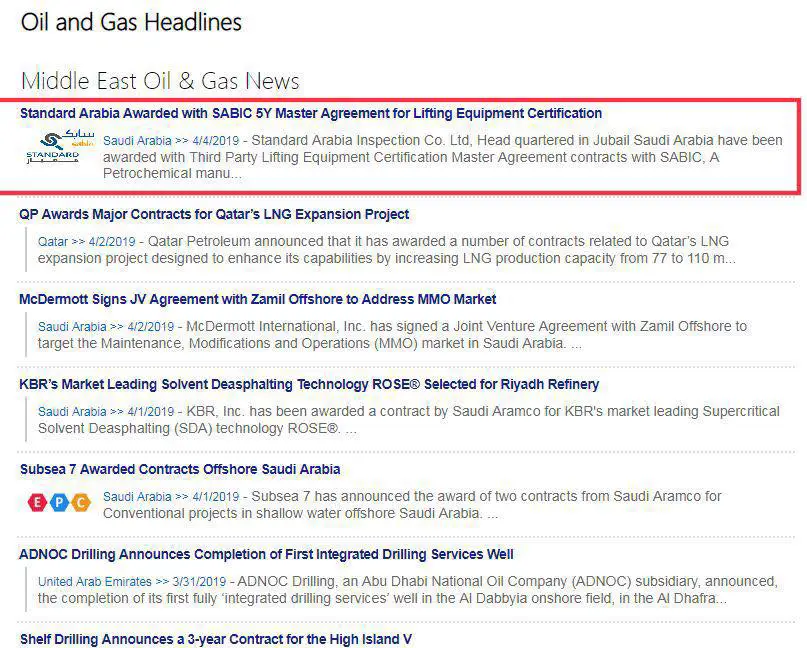Open Shelf Drilling High Island V headline

[x=215, y=639]
